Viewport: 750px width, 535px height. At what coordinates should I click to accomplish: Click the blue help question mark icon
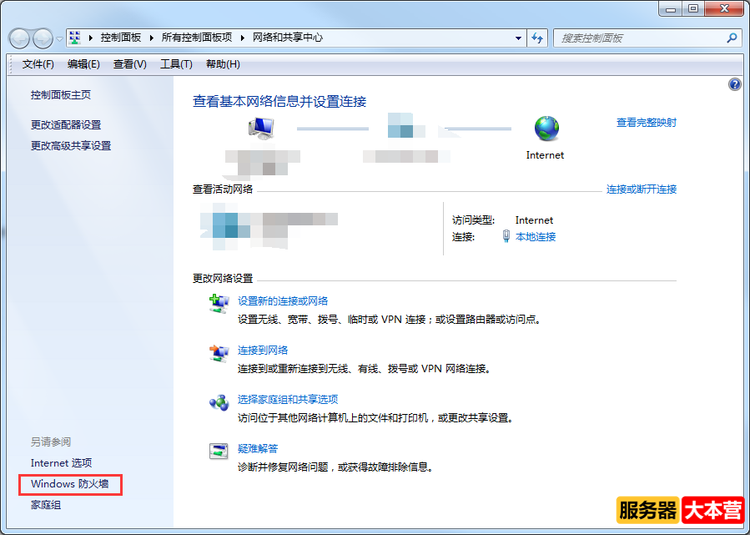pos(734,85)
